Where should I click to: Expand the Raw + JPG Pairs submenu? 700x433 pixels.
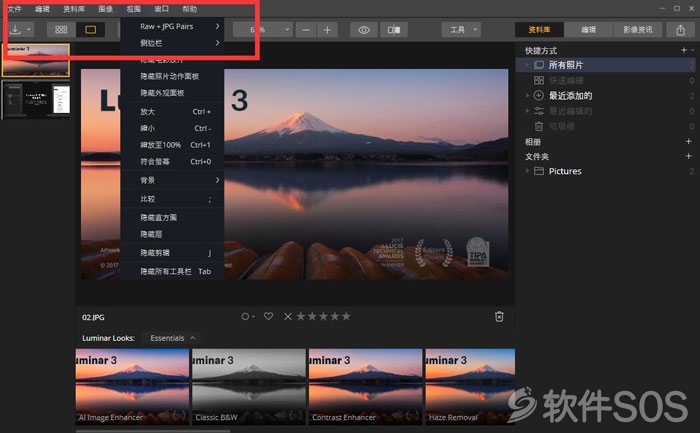pyautogui.click(x=172, y=26)
